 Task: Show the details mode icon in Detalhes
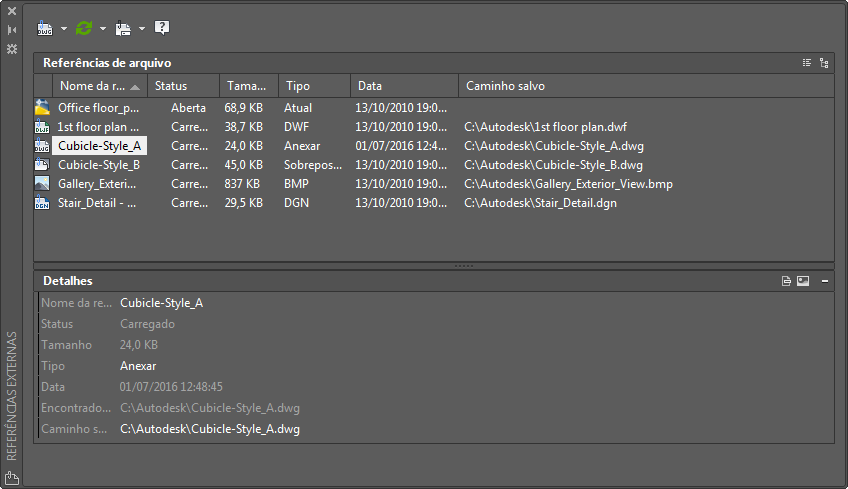click(787, 281)
